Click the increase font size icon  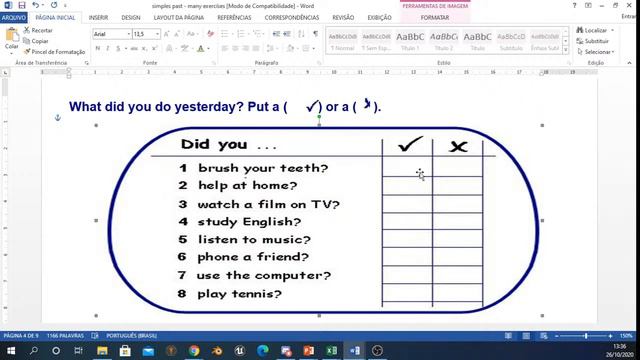(167, 34)
